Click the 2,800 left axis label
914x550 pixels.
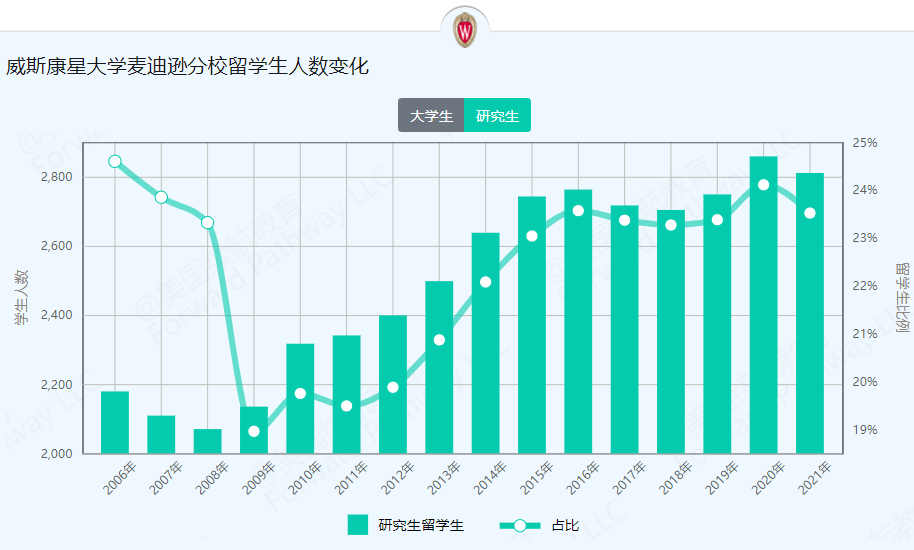(x=57, y=177)
